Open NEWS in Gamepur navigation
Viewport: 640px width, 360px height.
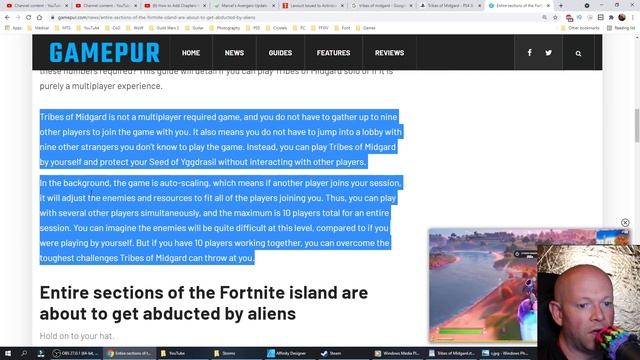coord(234,53)
